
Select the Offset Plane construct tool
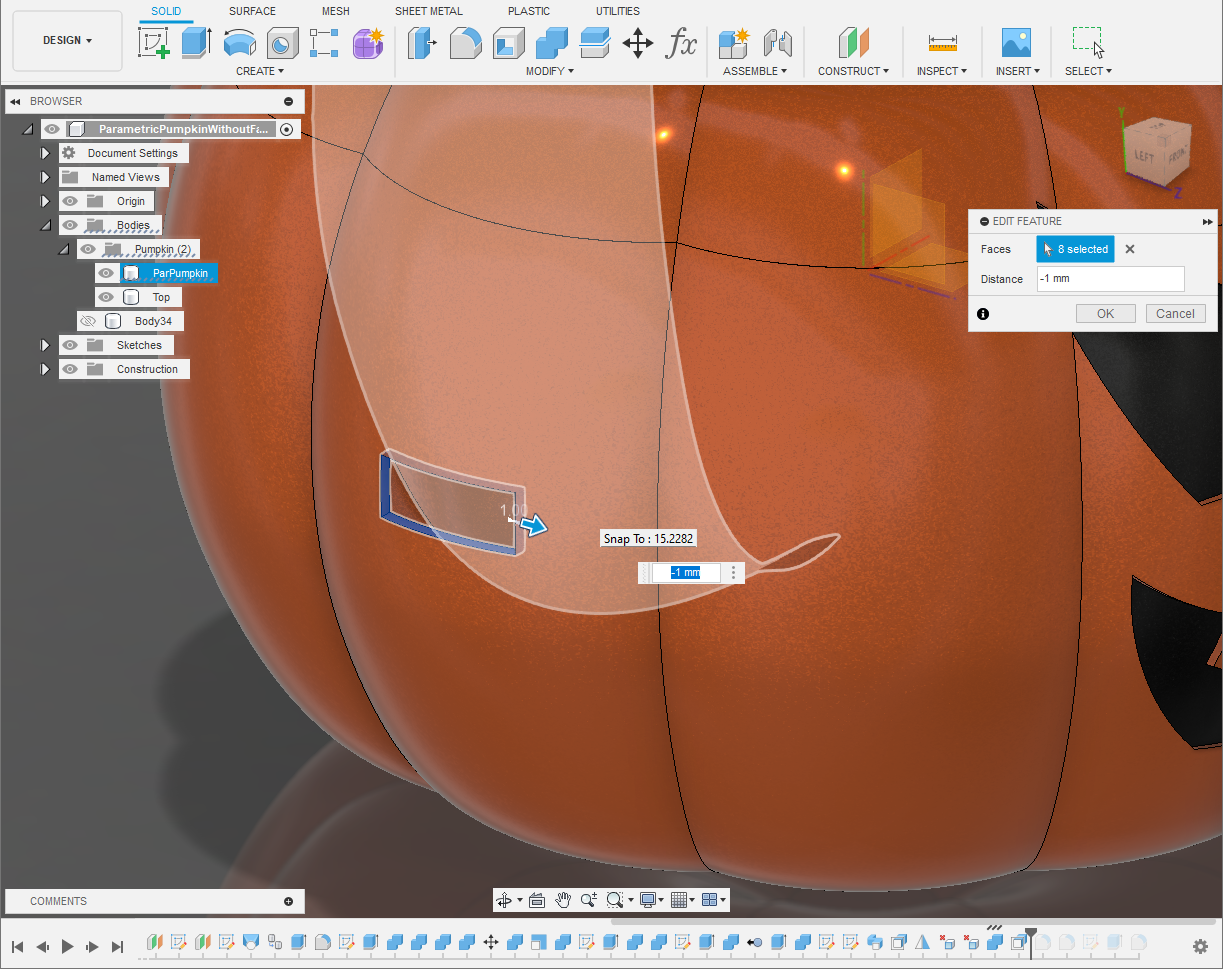853,43
